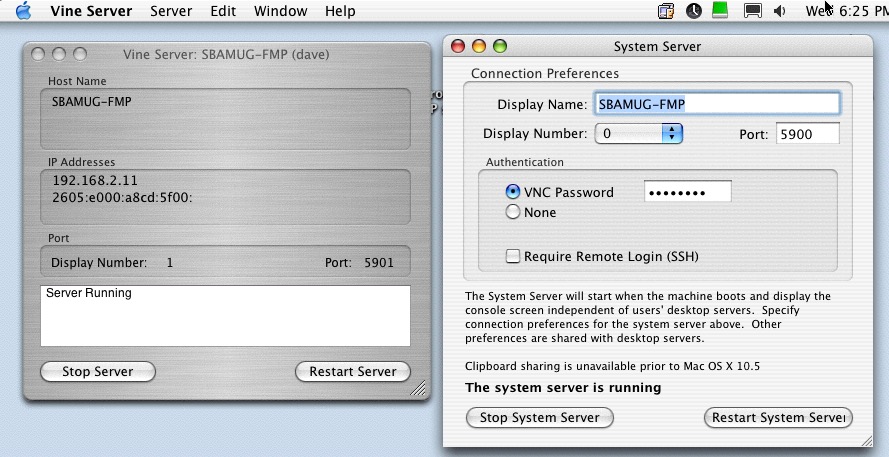Click the Vine Server window resize grip
Image resolution: width=889 pixels, height=457 pixels.
pos(418,388)
